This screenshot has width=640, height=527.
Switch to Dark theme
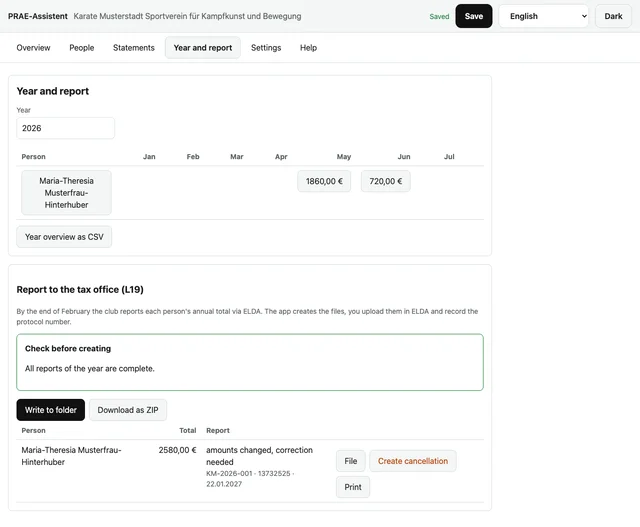click(613, 16)
